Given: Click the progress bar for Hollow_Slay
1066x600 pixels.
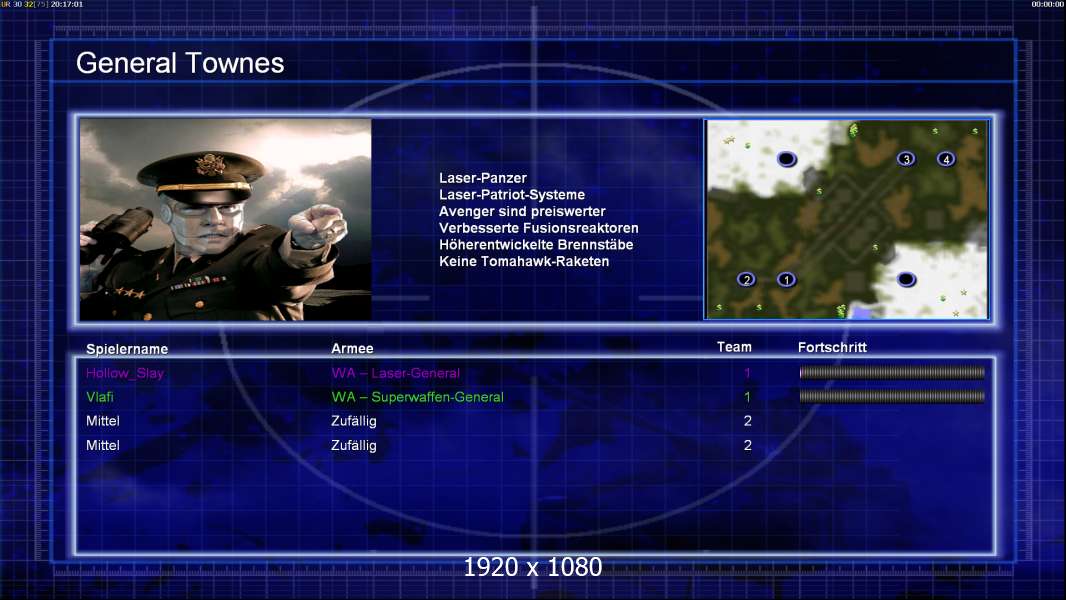Looking at the screenshot, I should pos(892,372).
